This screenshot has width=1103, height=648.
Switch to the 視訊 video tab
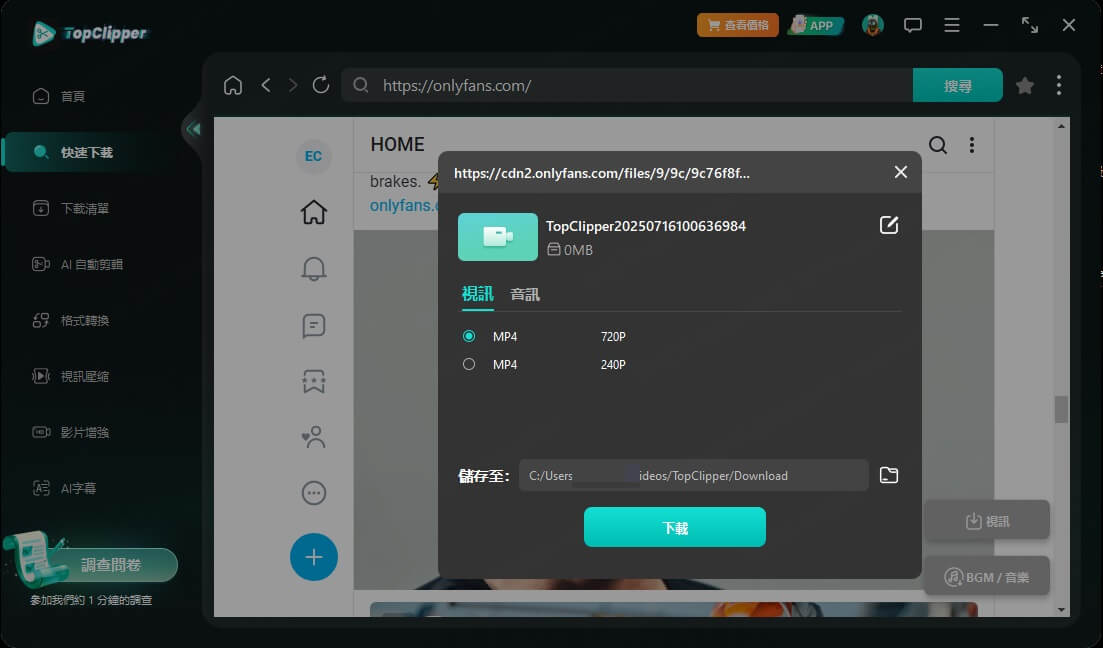point(477,294)
